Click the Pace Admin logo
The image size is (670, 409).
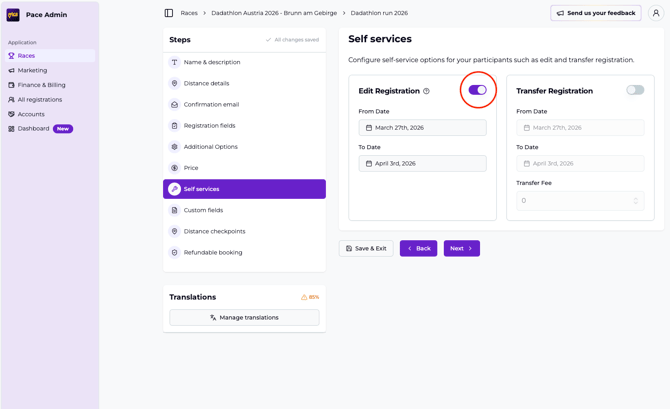[x=13, y=15]
